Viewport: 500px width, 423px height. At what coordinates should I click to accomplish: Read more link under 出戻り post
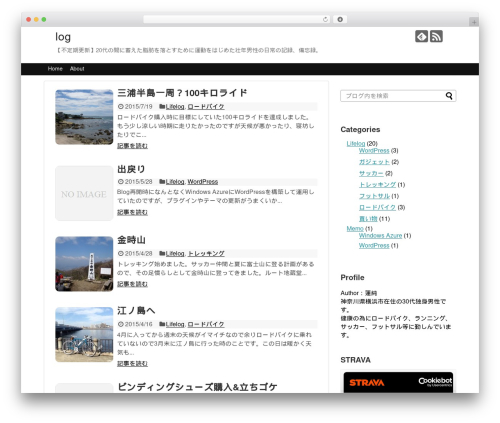pos(132,212)
